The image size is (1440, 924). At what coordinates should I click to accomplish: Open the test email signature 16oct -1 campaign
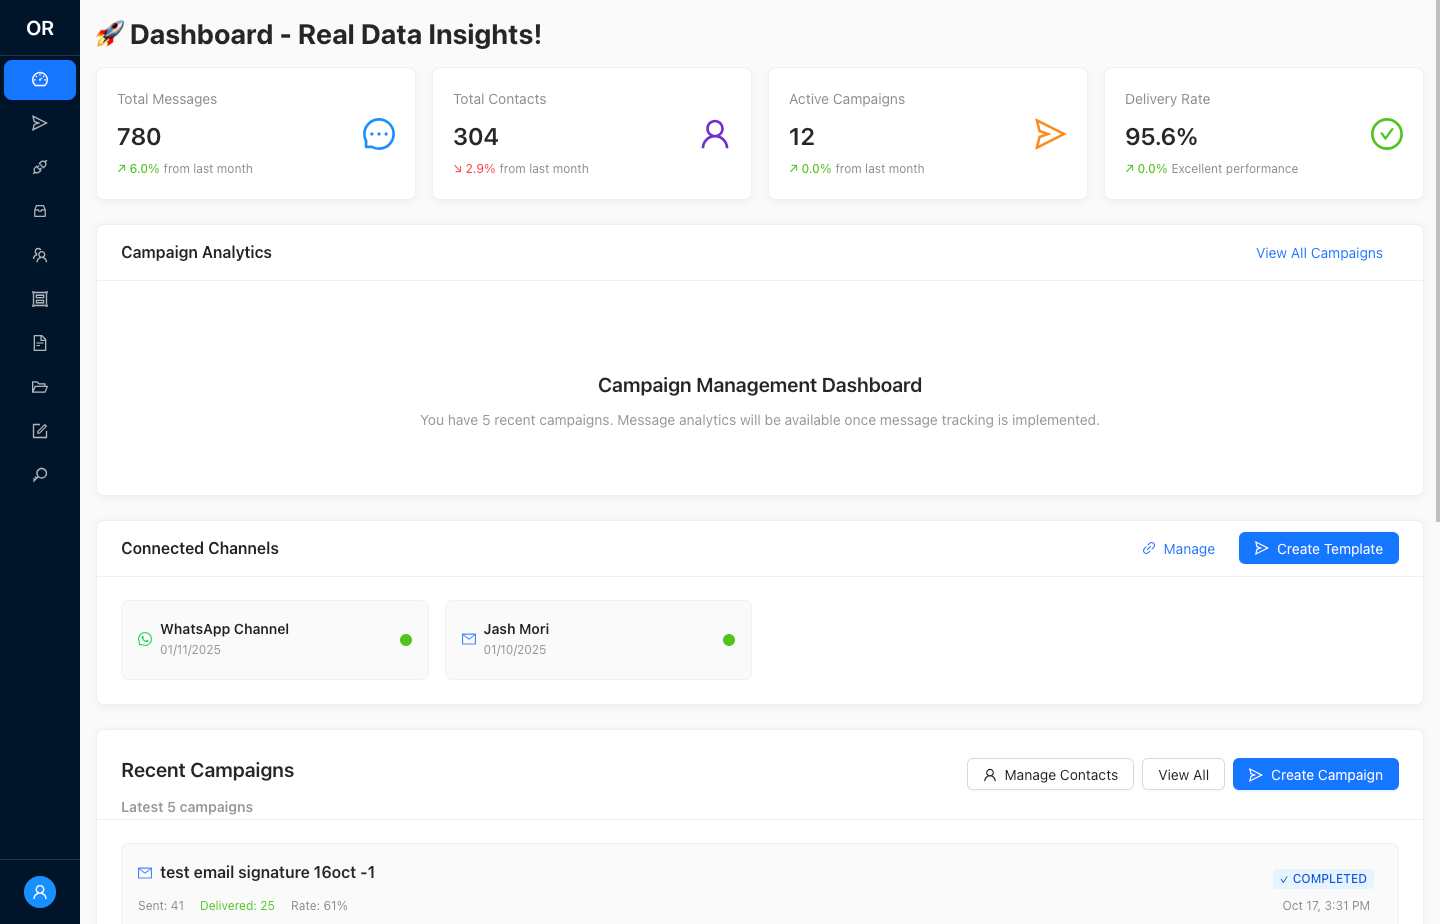coord(267,873)
